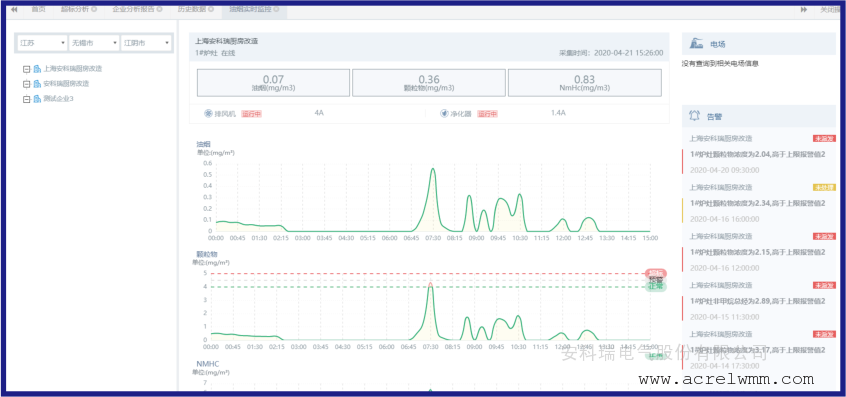Screen dimensions: 846x397
Task: Open the 无锡市 city dropdown
Action: pos(94,43)
